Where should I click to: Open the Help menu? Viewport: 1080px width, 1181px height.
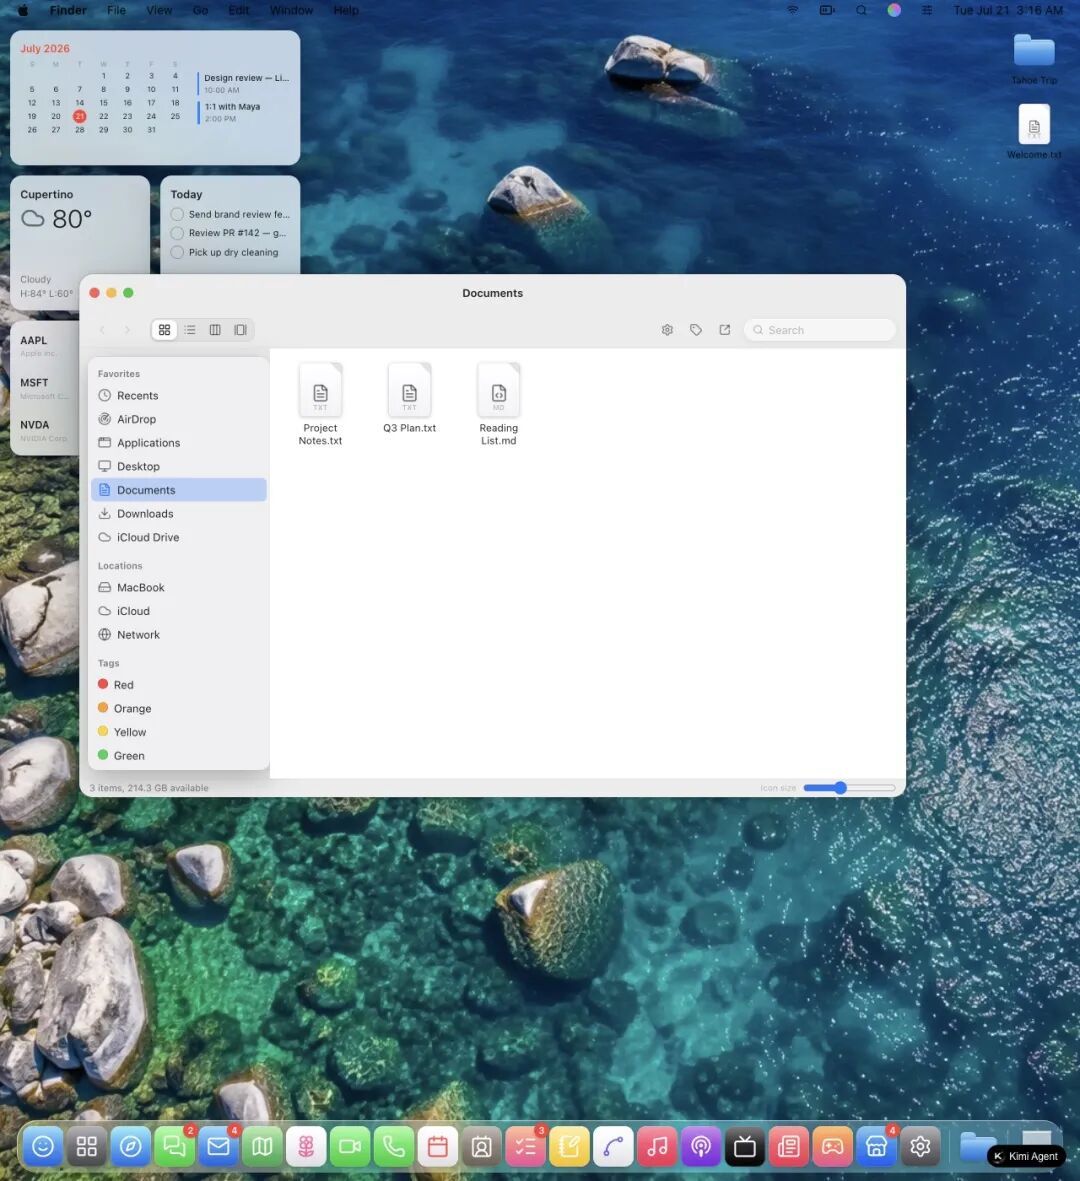[346, 11]
